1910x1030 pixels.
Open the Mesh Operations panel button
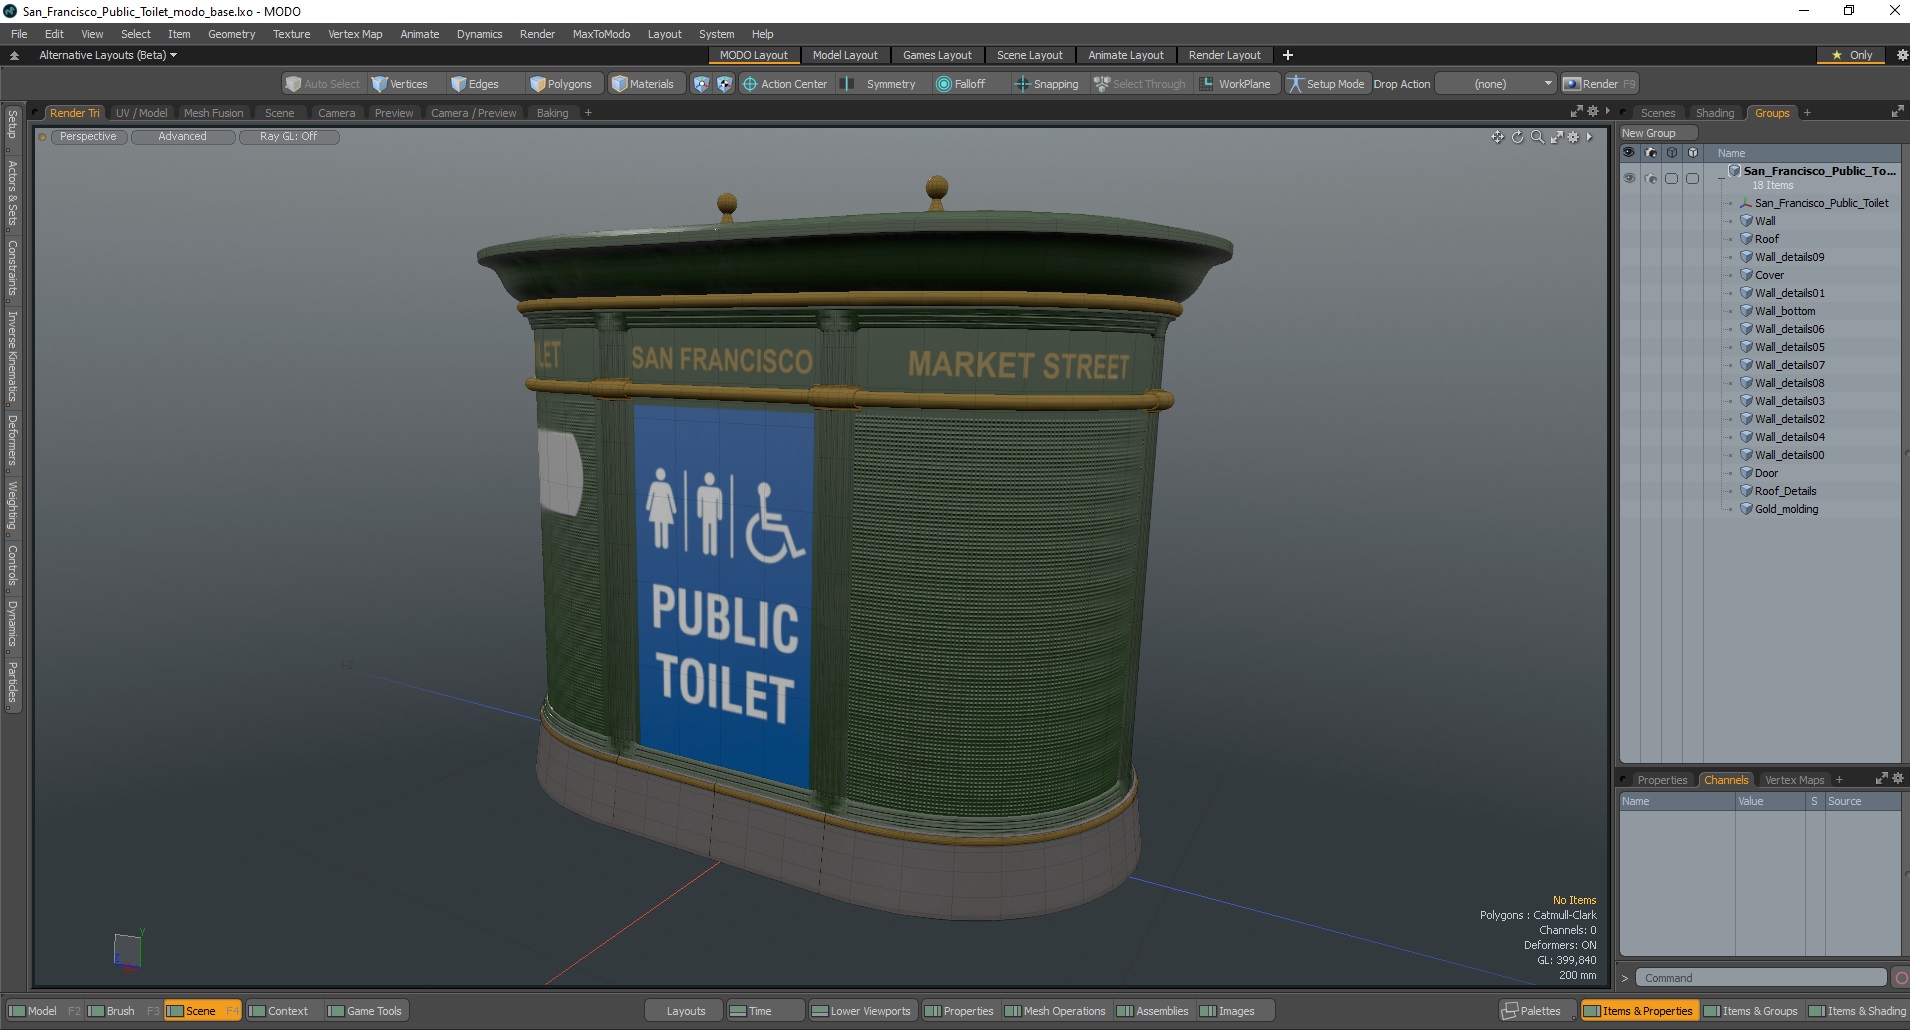point(1055,1011)
